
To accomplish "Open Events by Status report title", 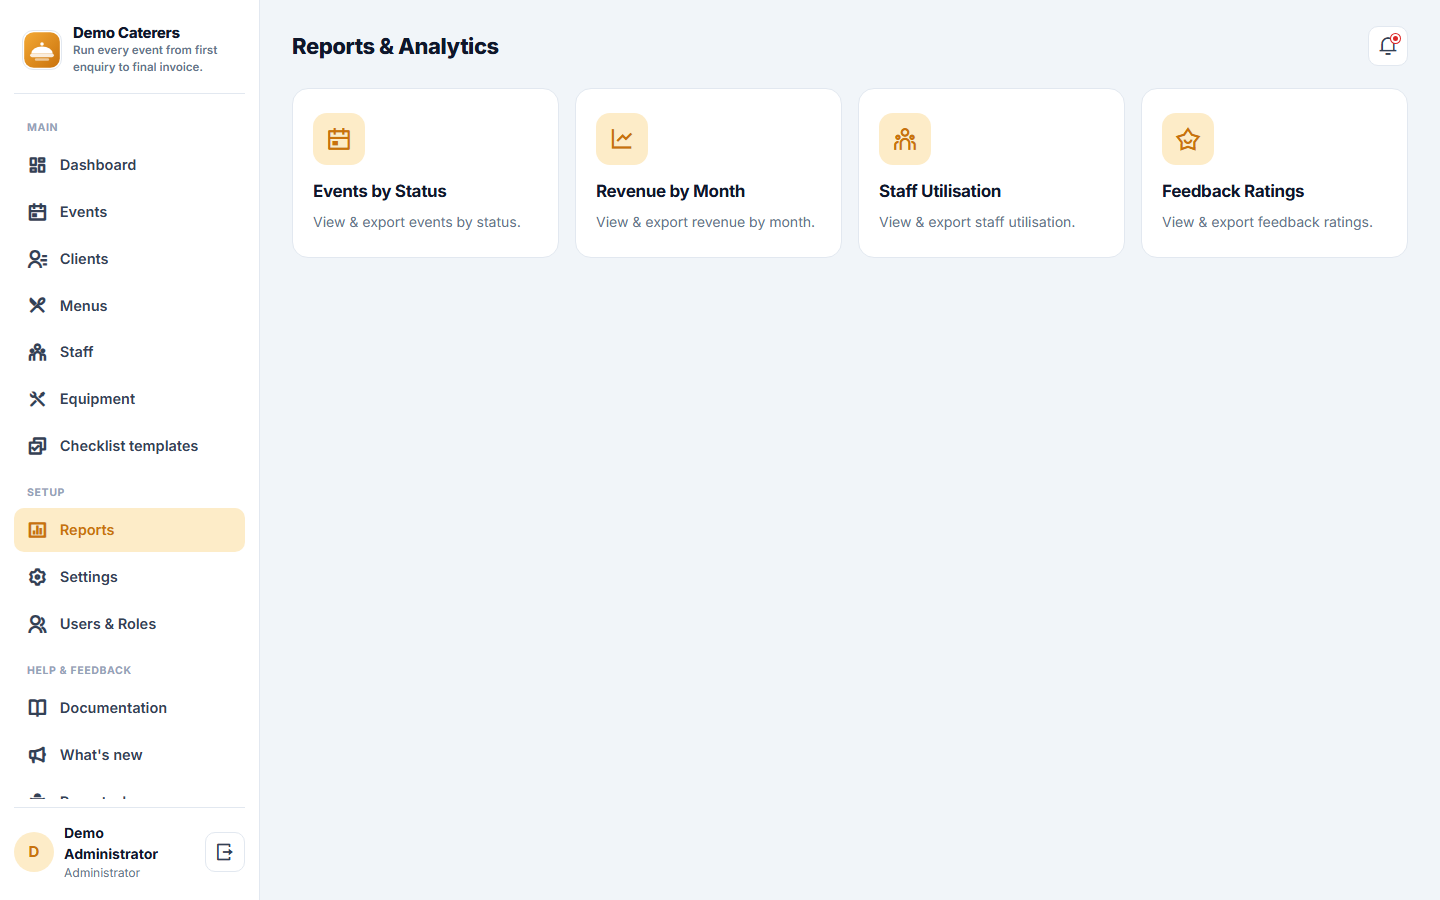I will tap(380, 191).
